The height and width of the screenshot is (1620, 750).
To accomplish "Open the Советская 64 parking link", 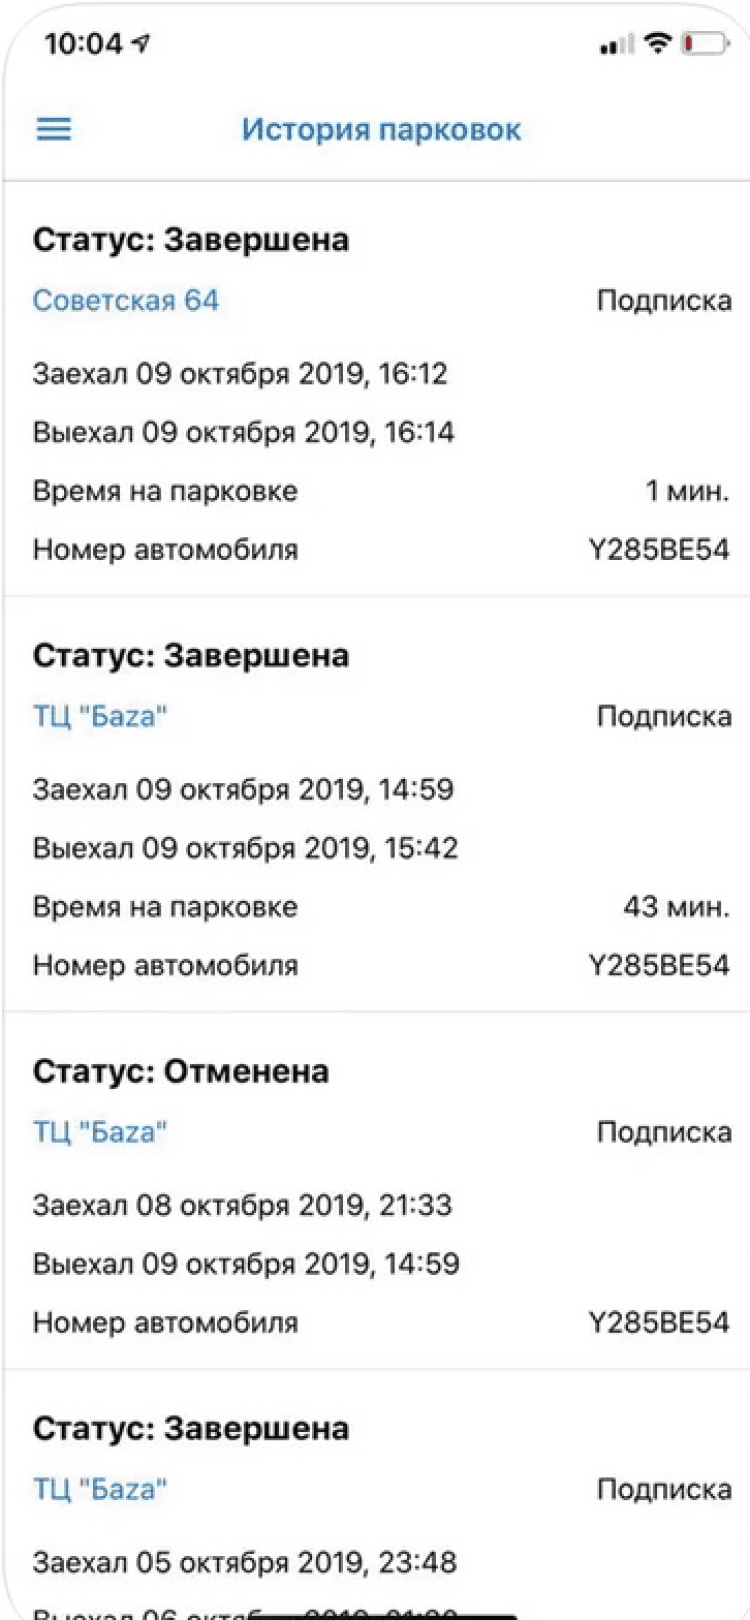I will pos(126,300).
